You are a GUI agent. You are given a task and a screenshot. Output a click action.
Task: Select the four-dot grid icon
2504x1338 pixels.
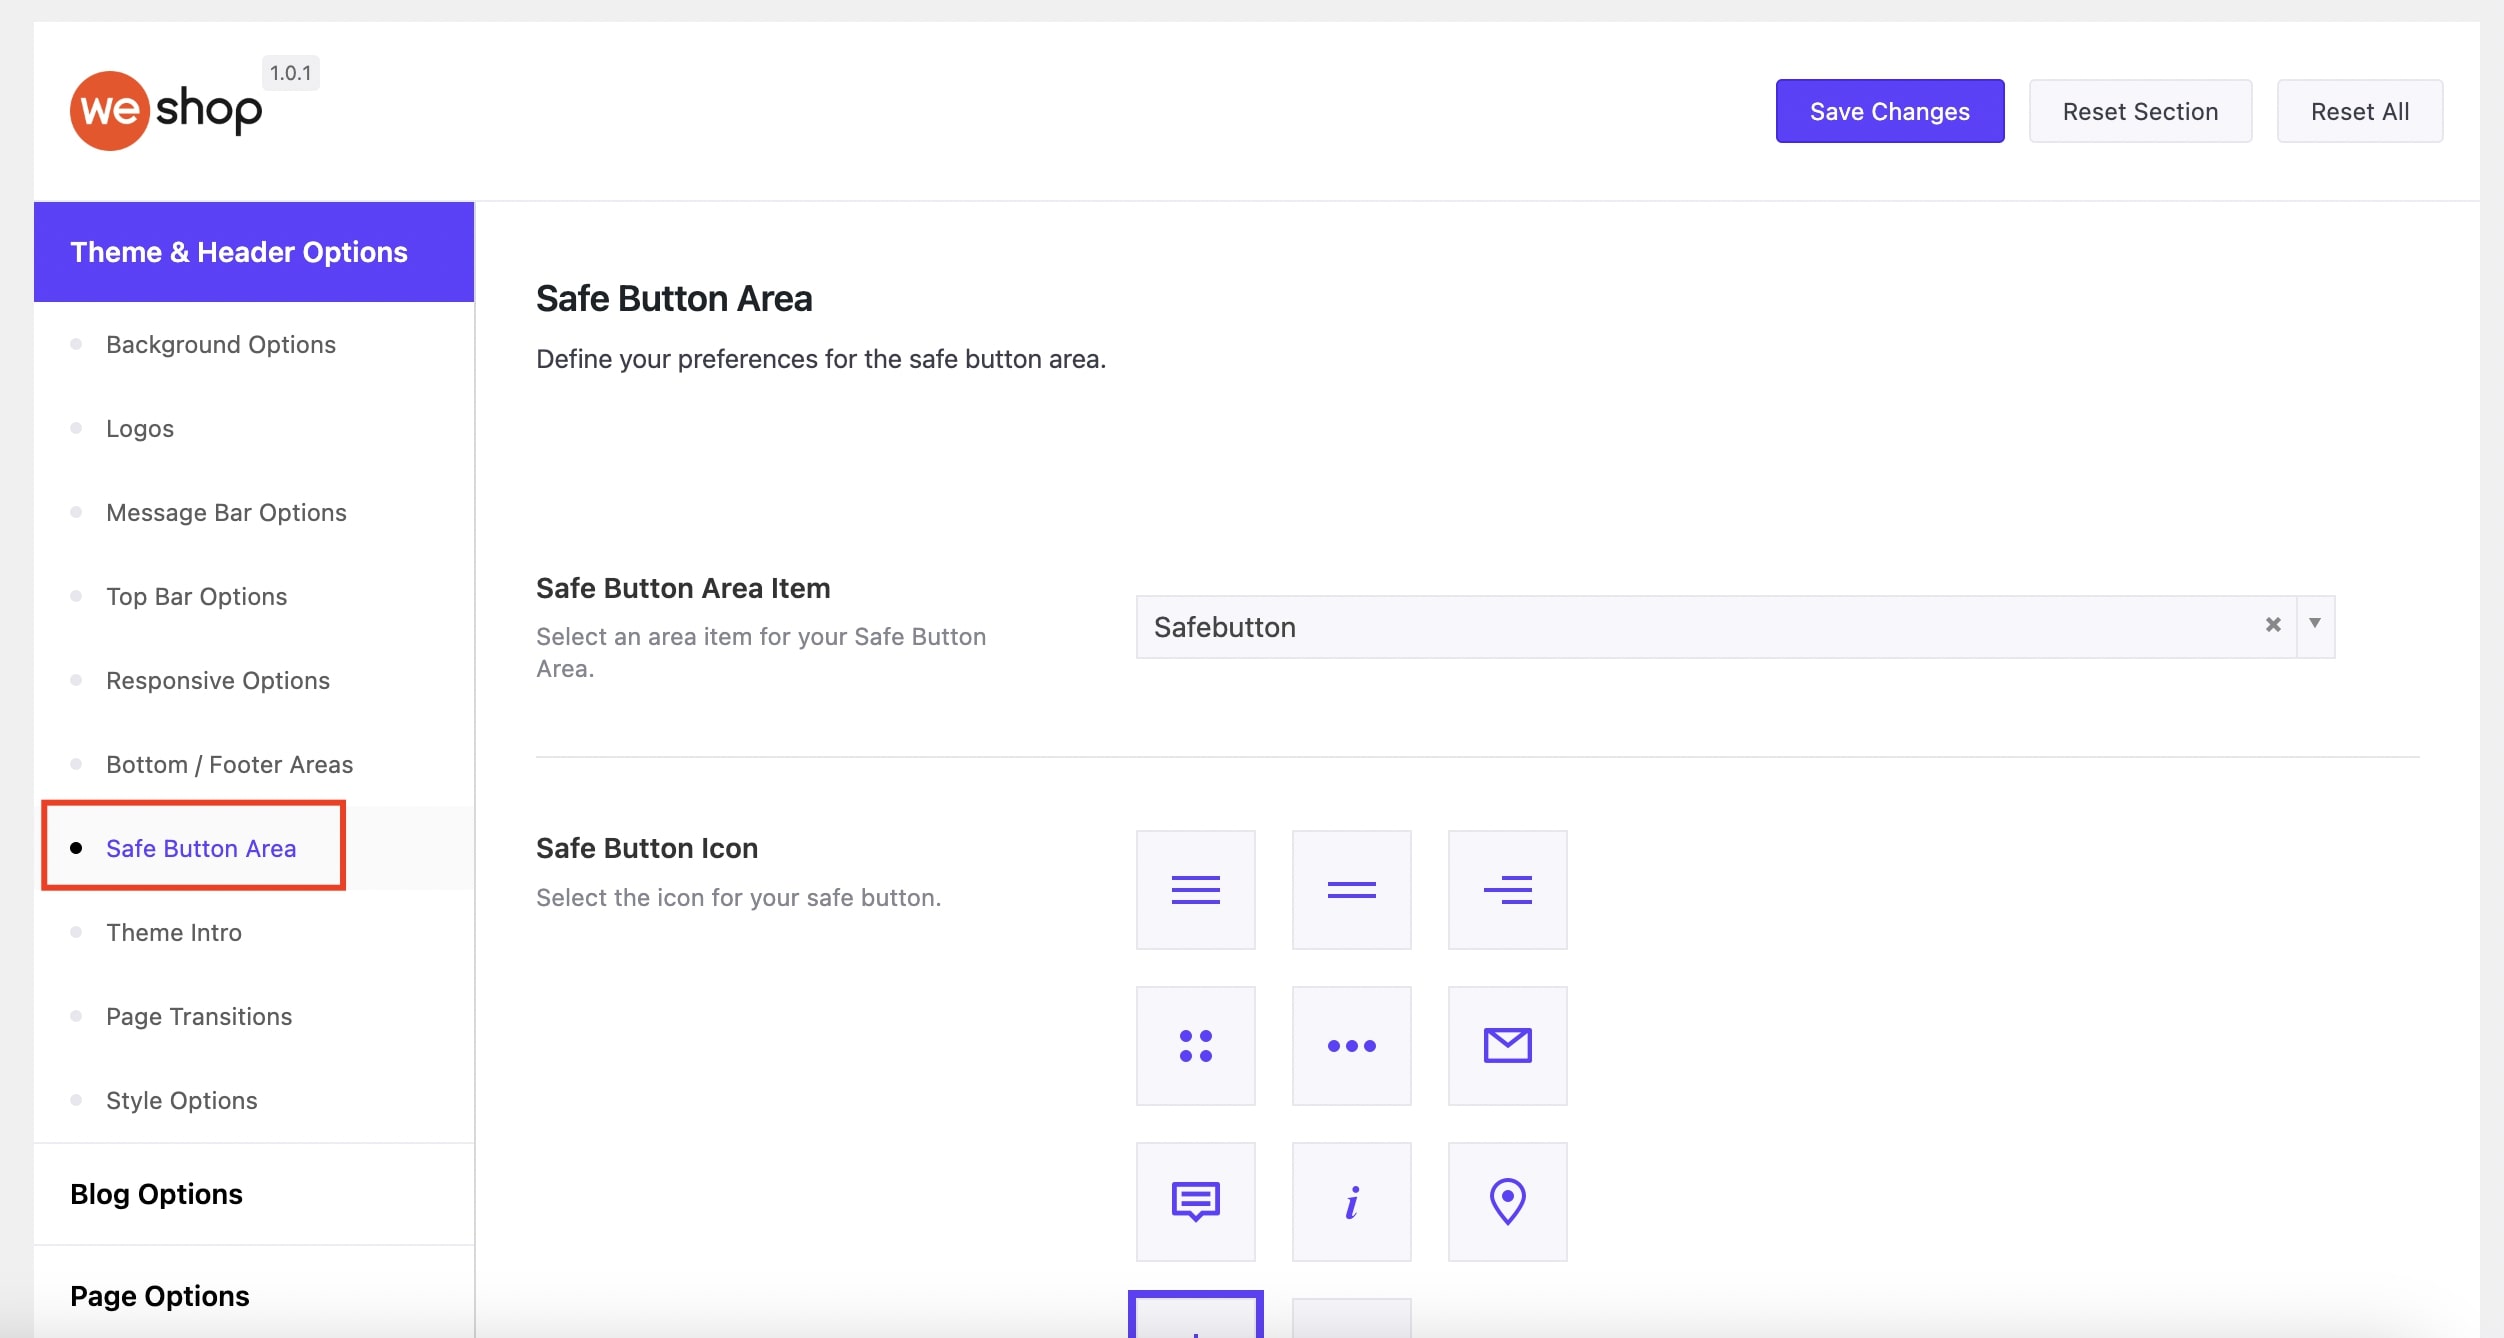click(1195, 1045)
